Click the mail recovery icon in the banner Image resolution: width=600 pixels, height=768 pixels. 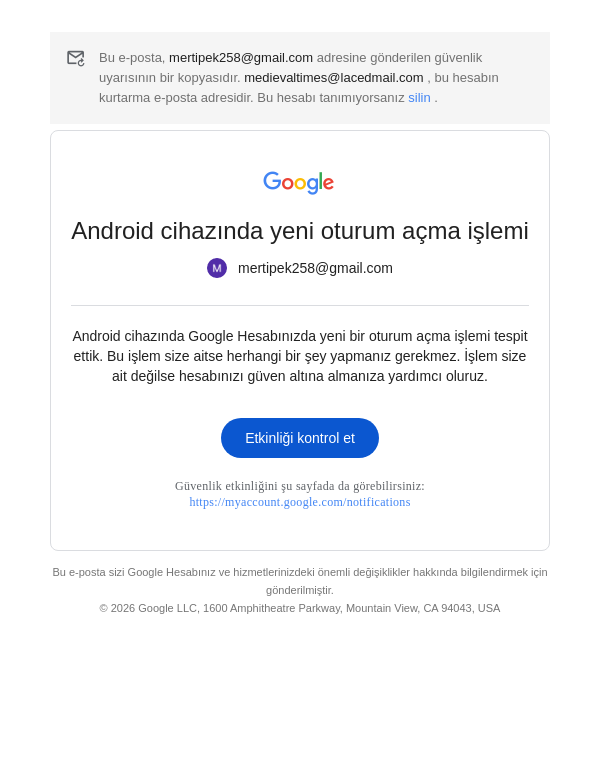coord(75,58)
